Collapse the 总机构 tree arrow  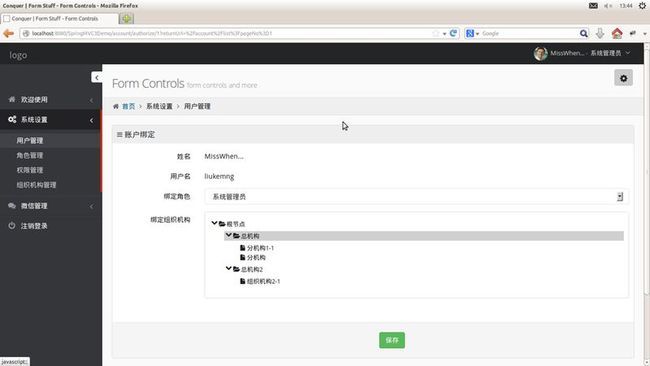(228, 235)
